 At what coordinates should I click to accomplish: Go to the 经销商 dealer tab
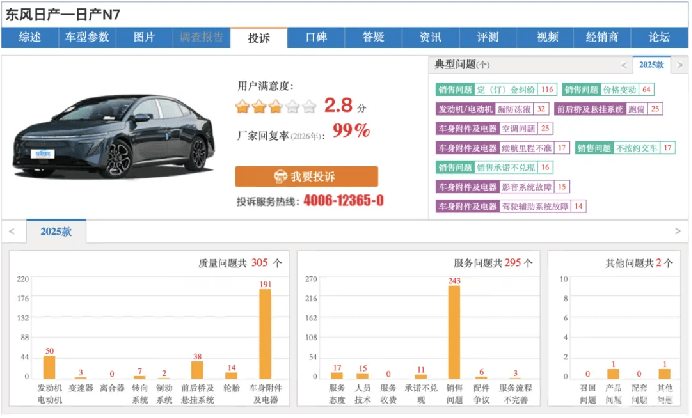coord(601,38)
